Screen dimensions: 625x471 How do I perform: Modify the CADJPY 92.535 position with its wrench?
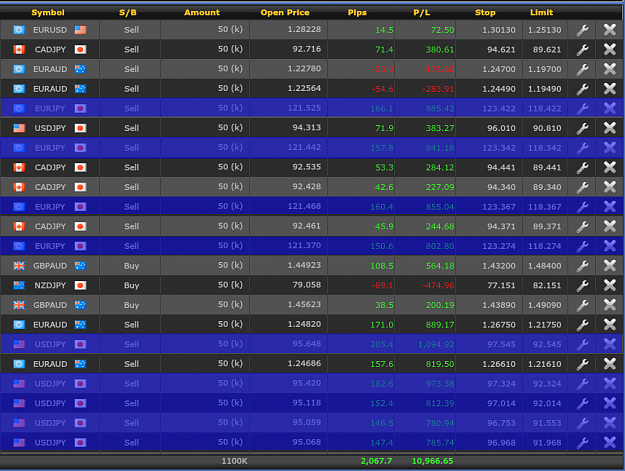[x=582, y=167]
